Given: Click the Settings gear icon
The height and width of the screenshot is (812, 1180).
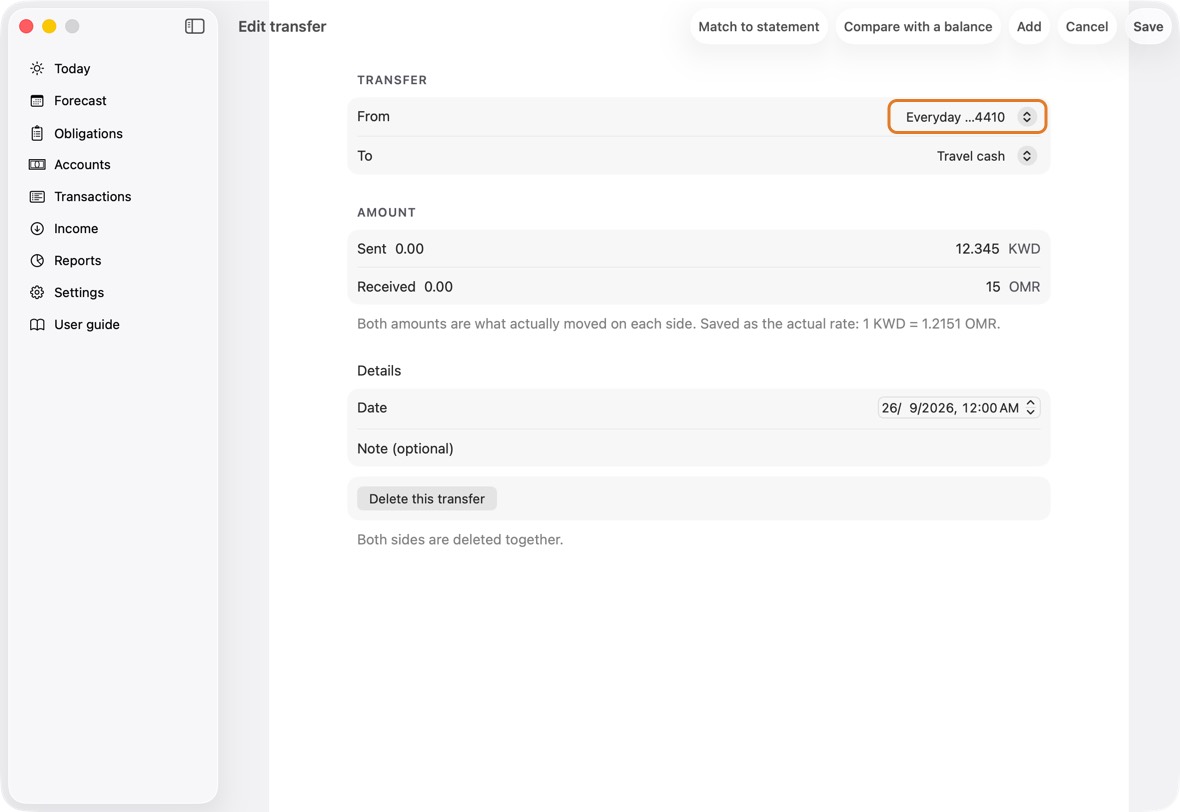Looking at the screenshot, I should (x=37, y=293).
